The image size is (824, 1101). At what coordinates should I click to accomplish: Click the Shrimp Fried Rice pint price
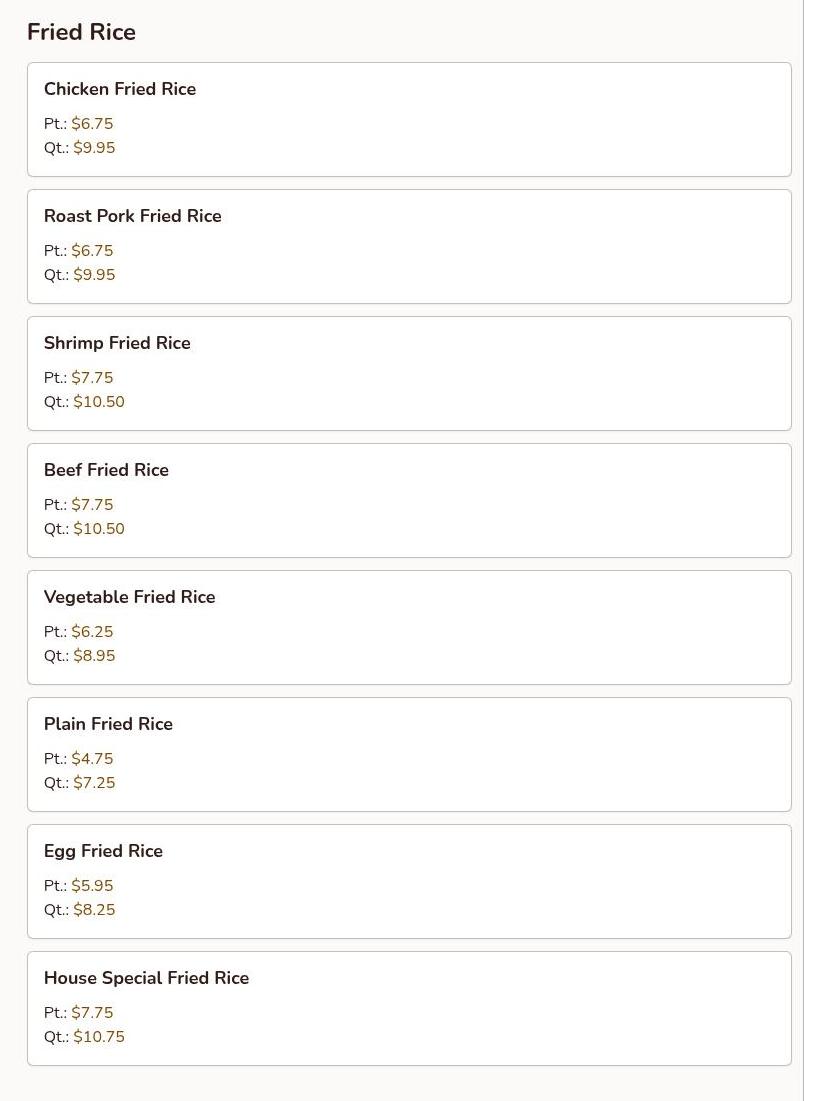92,378
